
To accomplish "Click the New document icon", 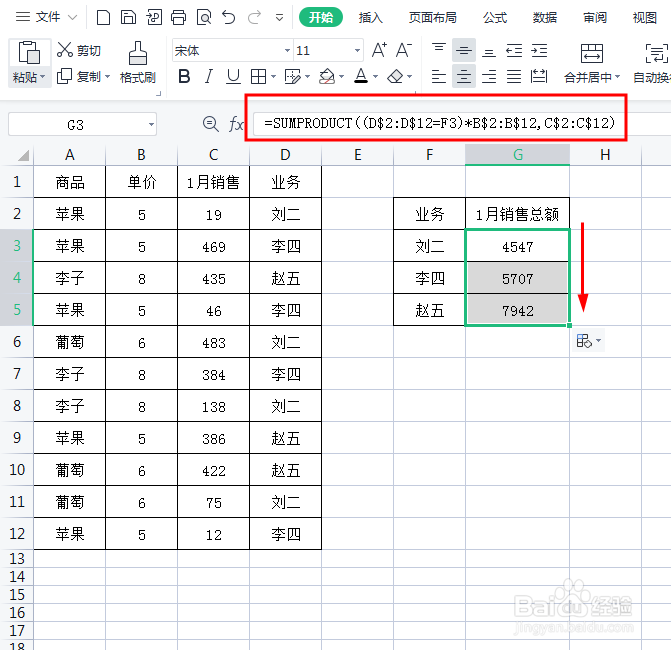I will (103, 18).
